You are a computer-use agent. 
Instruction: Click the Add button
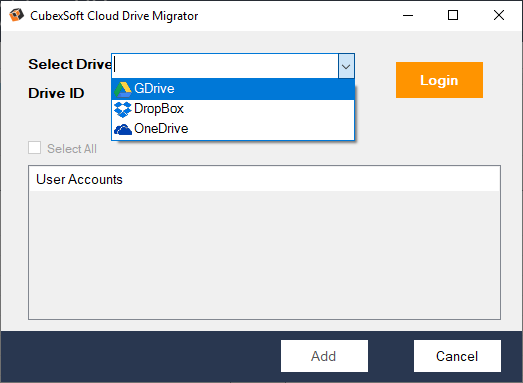324,356
